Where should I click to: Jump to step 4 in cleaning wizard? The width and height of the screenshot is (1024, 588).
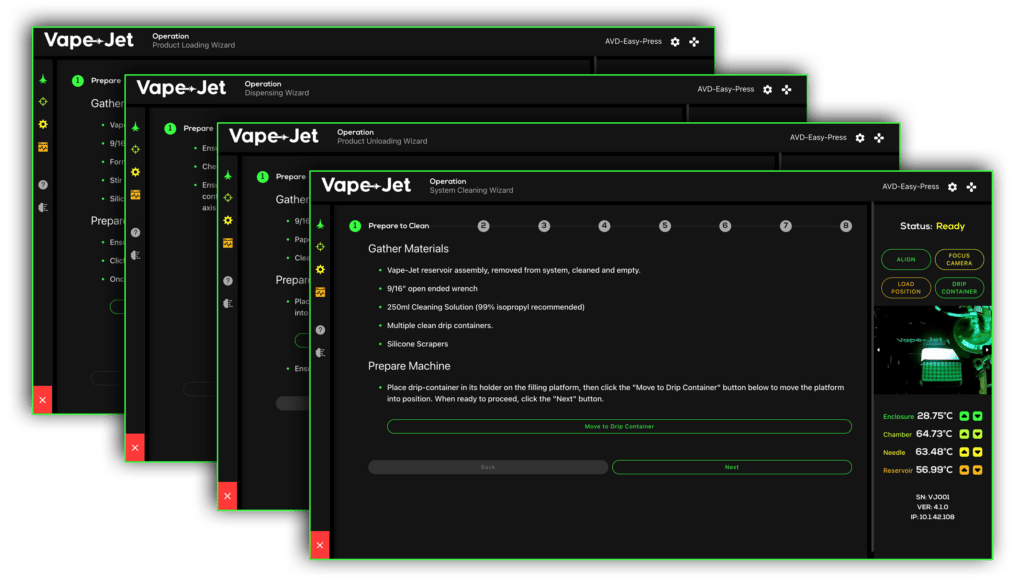click(x=604, y=226)
